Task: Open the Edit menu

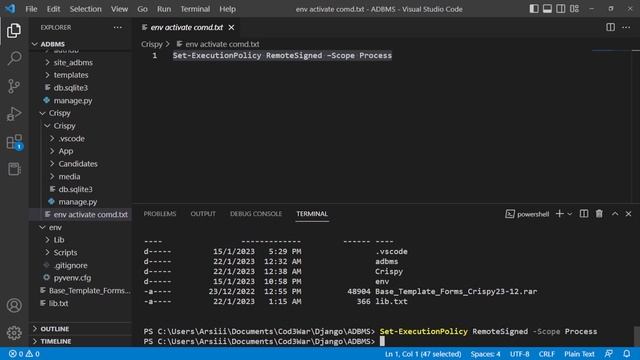Action: tap(53, 9)
